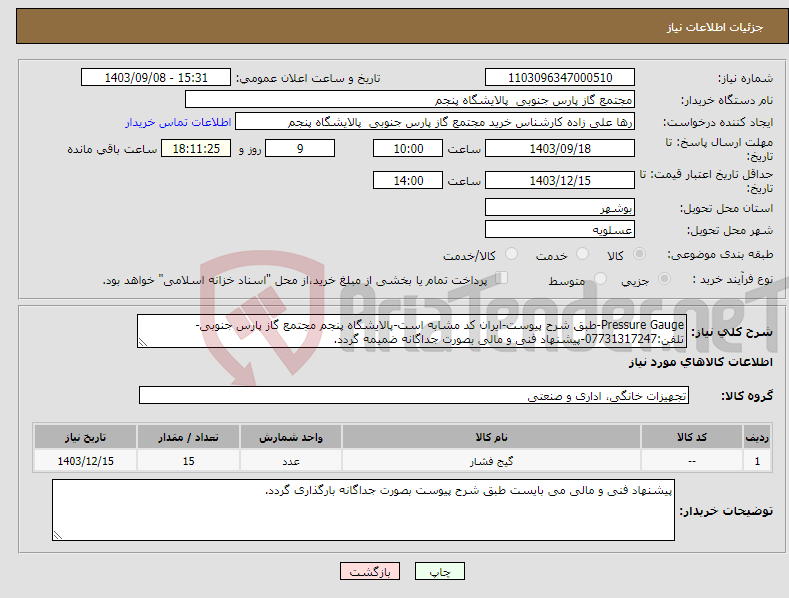Click the طبقه بندی موضوعی label
789x598 pixels.
pyautogui.click(x=720, y=254)
